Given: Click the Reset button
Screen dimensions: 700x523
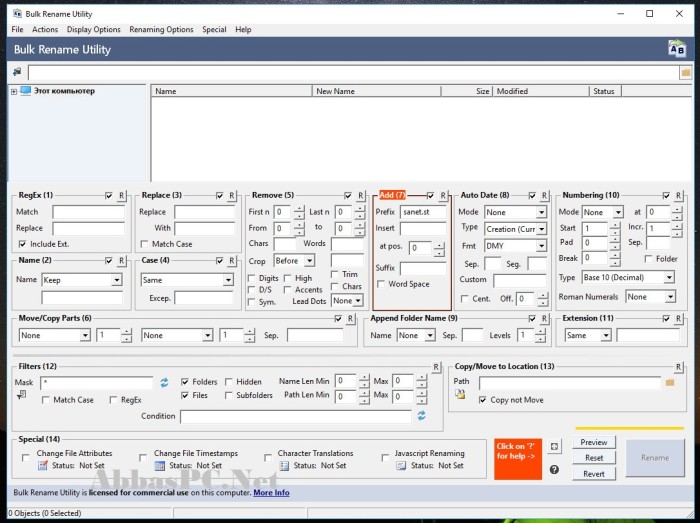Looking at the screenshot, I should point(594,458).
